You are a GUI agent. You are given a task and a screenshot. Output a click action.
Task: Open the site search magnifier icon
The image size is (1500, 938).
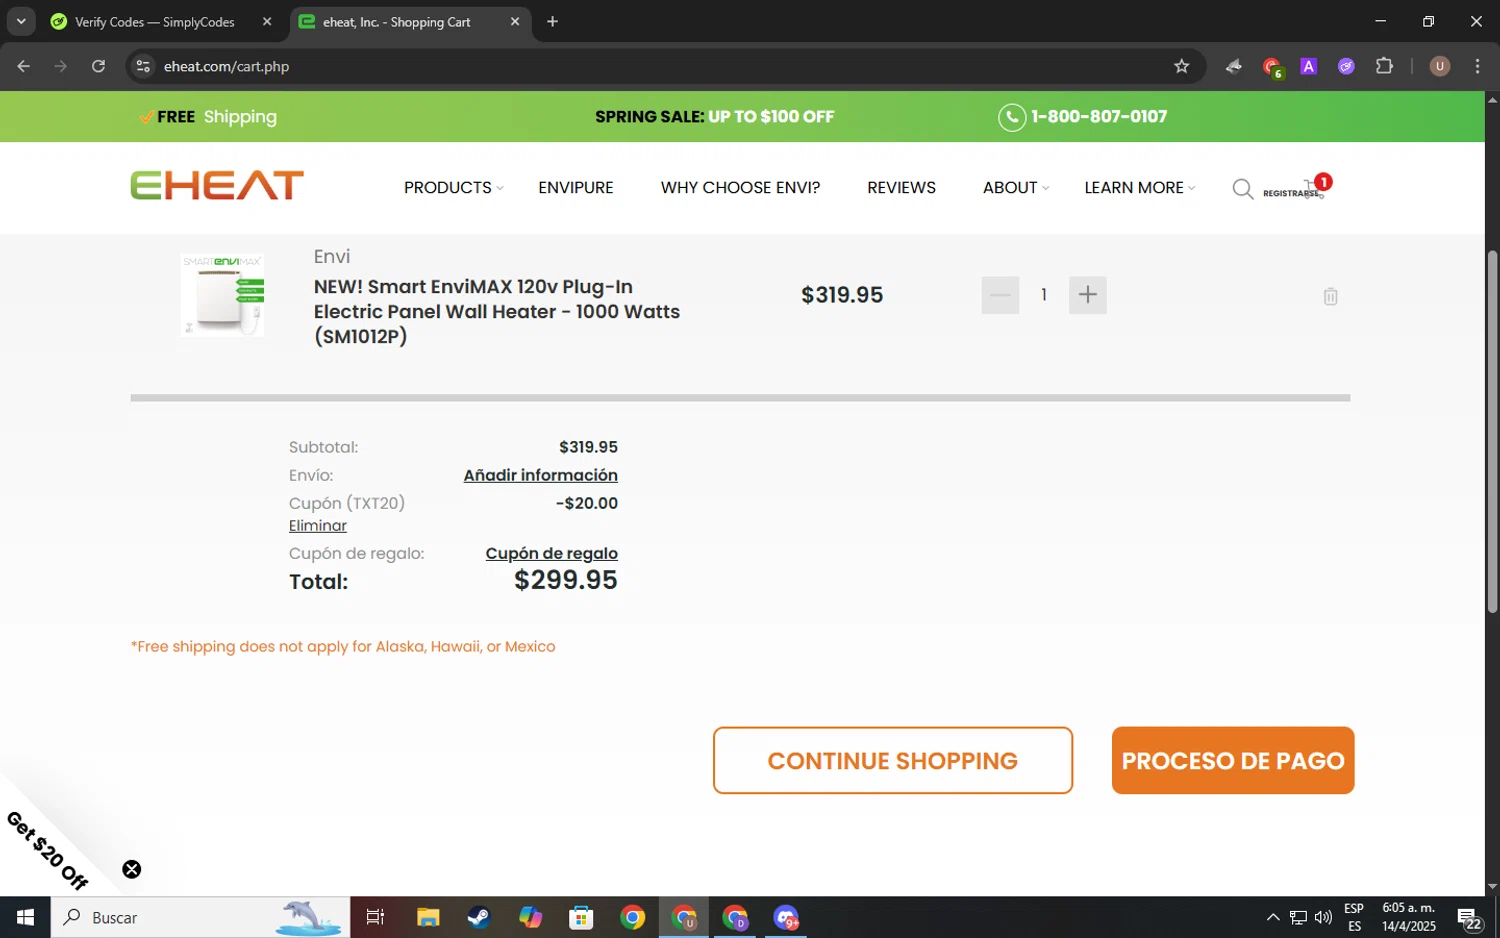tap(1242, 189)
